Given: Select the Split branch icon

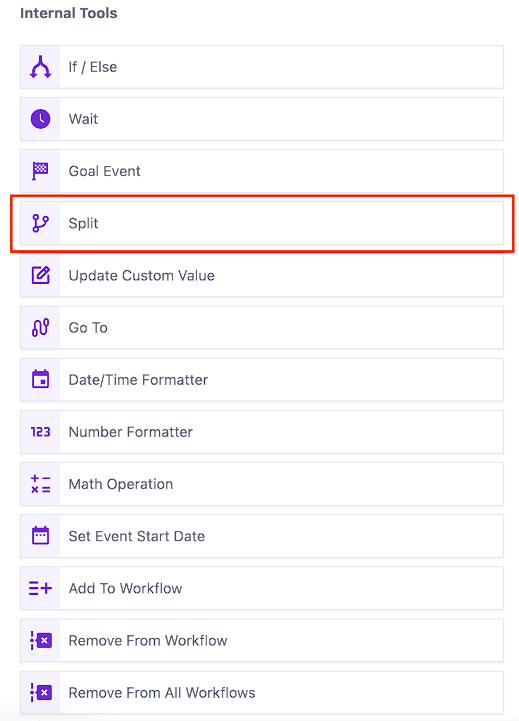Looking at the screenshot, I should (40, 223).
